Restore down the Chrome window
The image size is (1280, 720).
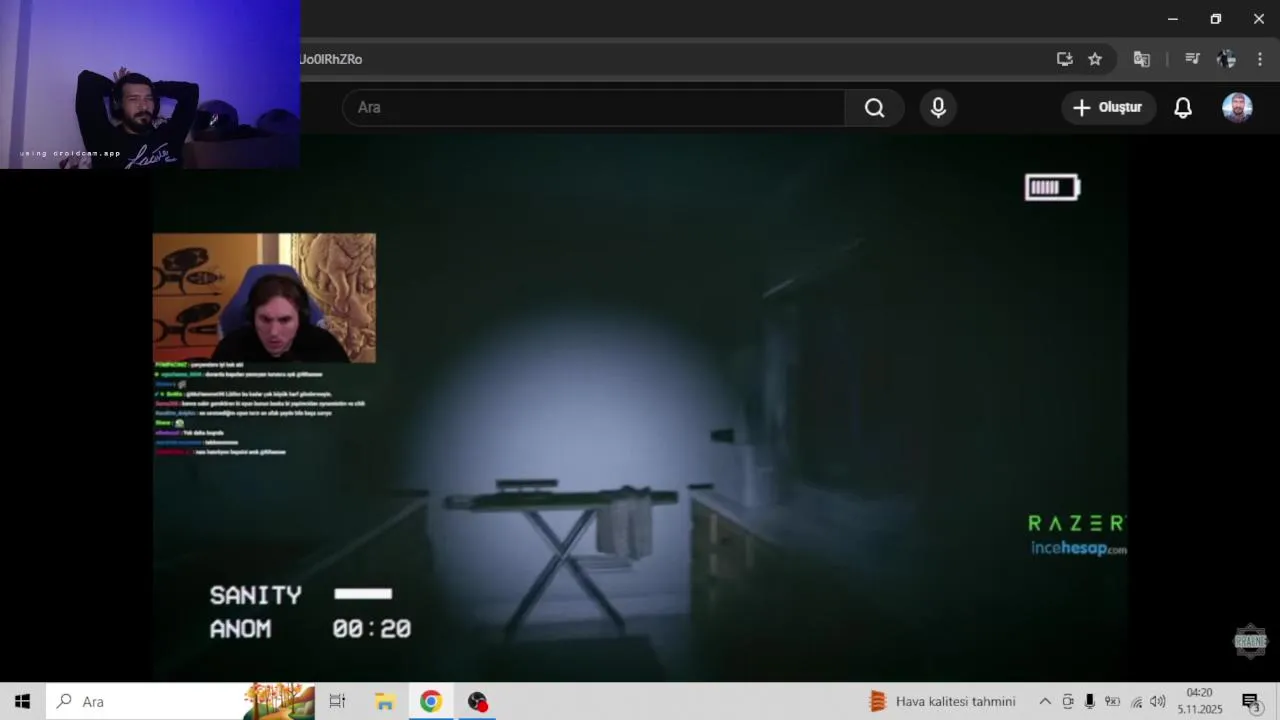1215,18
